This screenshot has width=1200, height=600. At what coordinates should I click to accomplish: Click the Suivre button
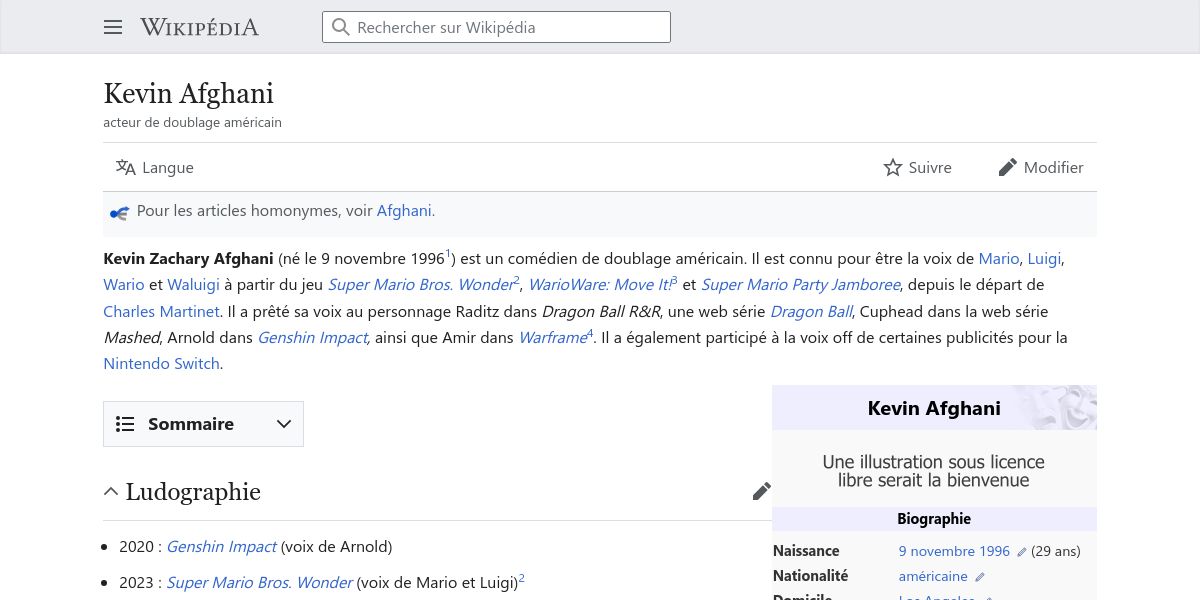[x=918, y=167]
